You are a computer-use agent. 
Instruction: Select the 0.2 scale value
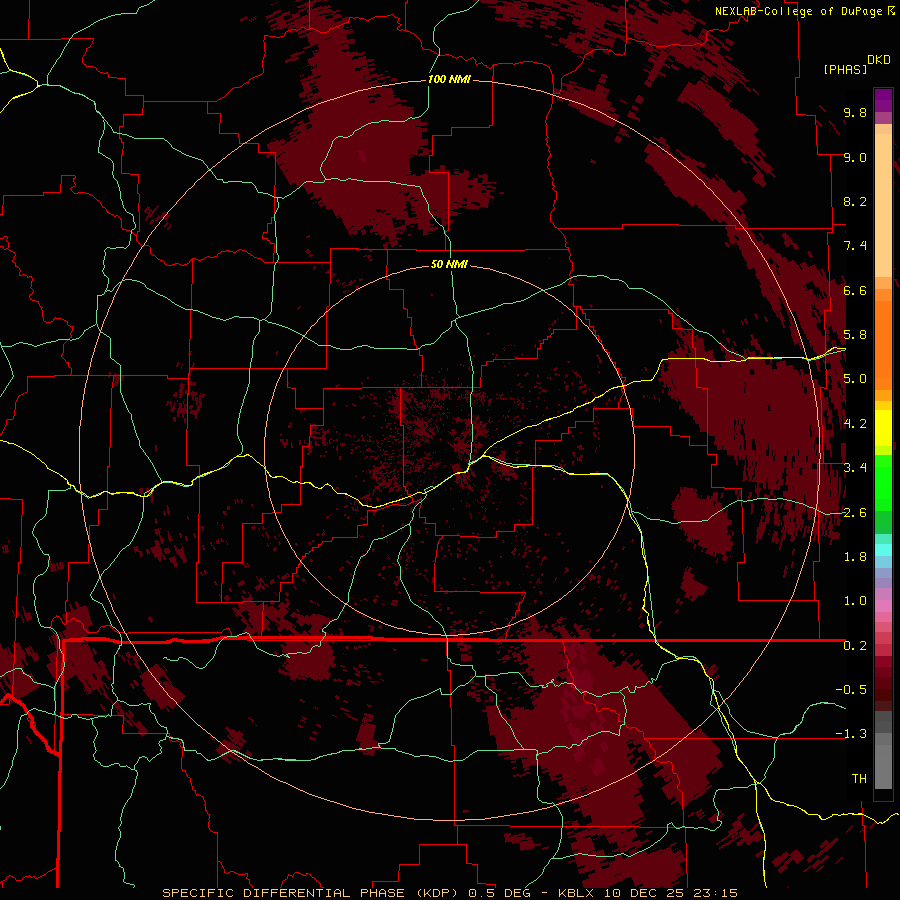click(855, 646)
